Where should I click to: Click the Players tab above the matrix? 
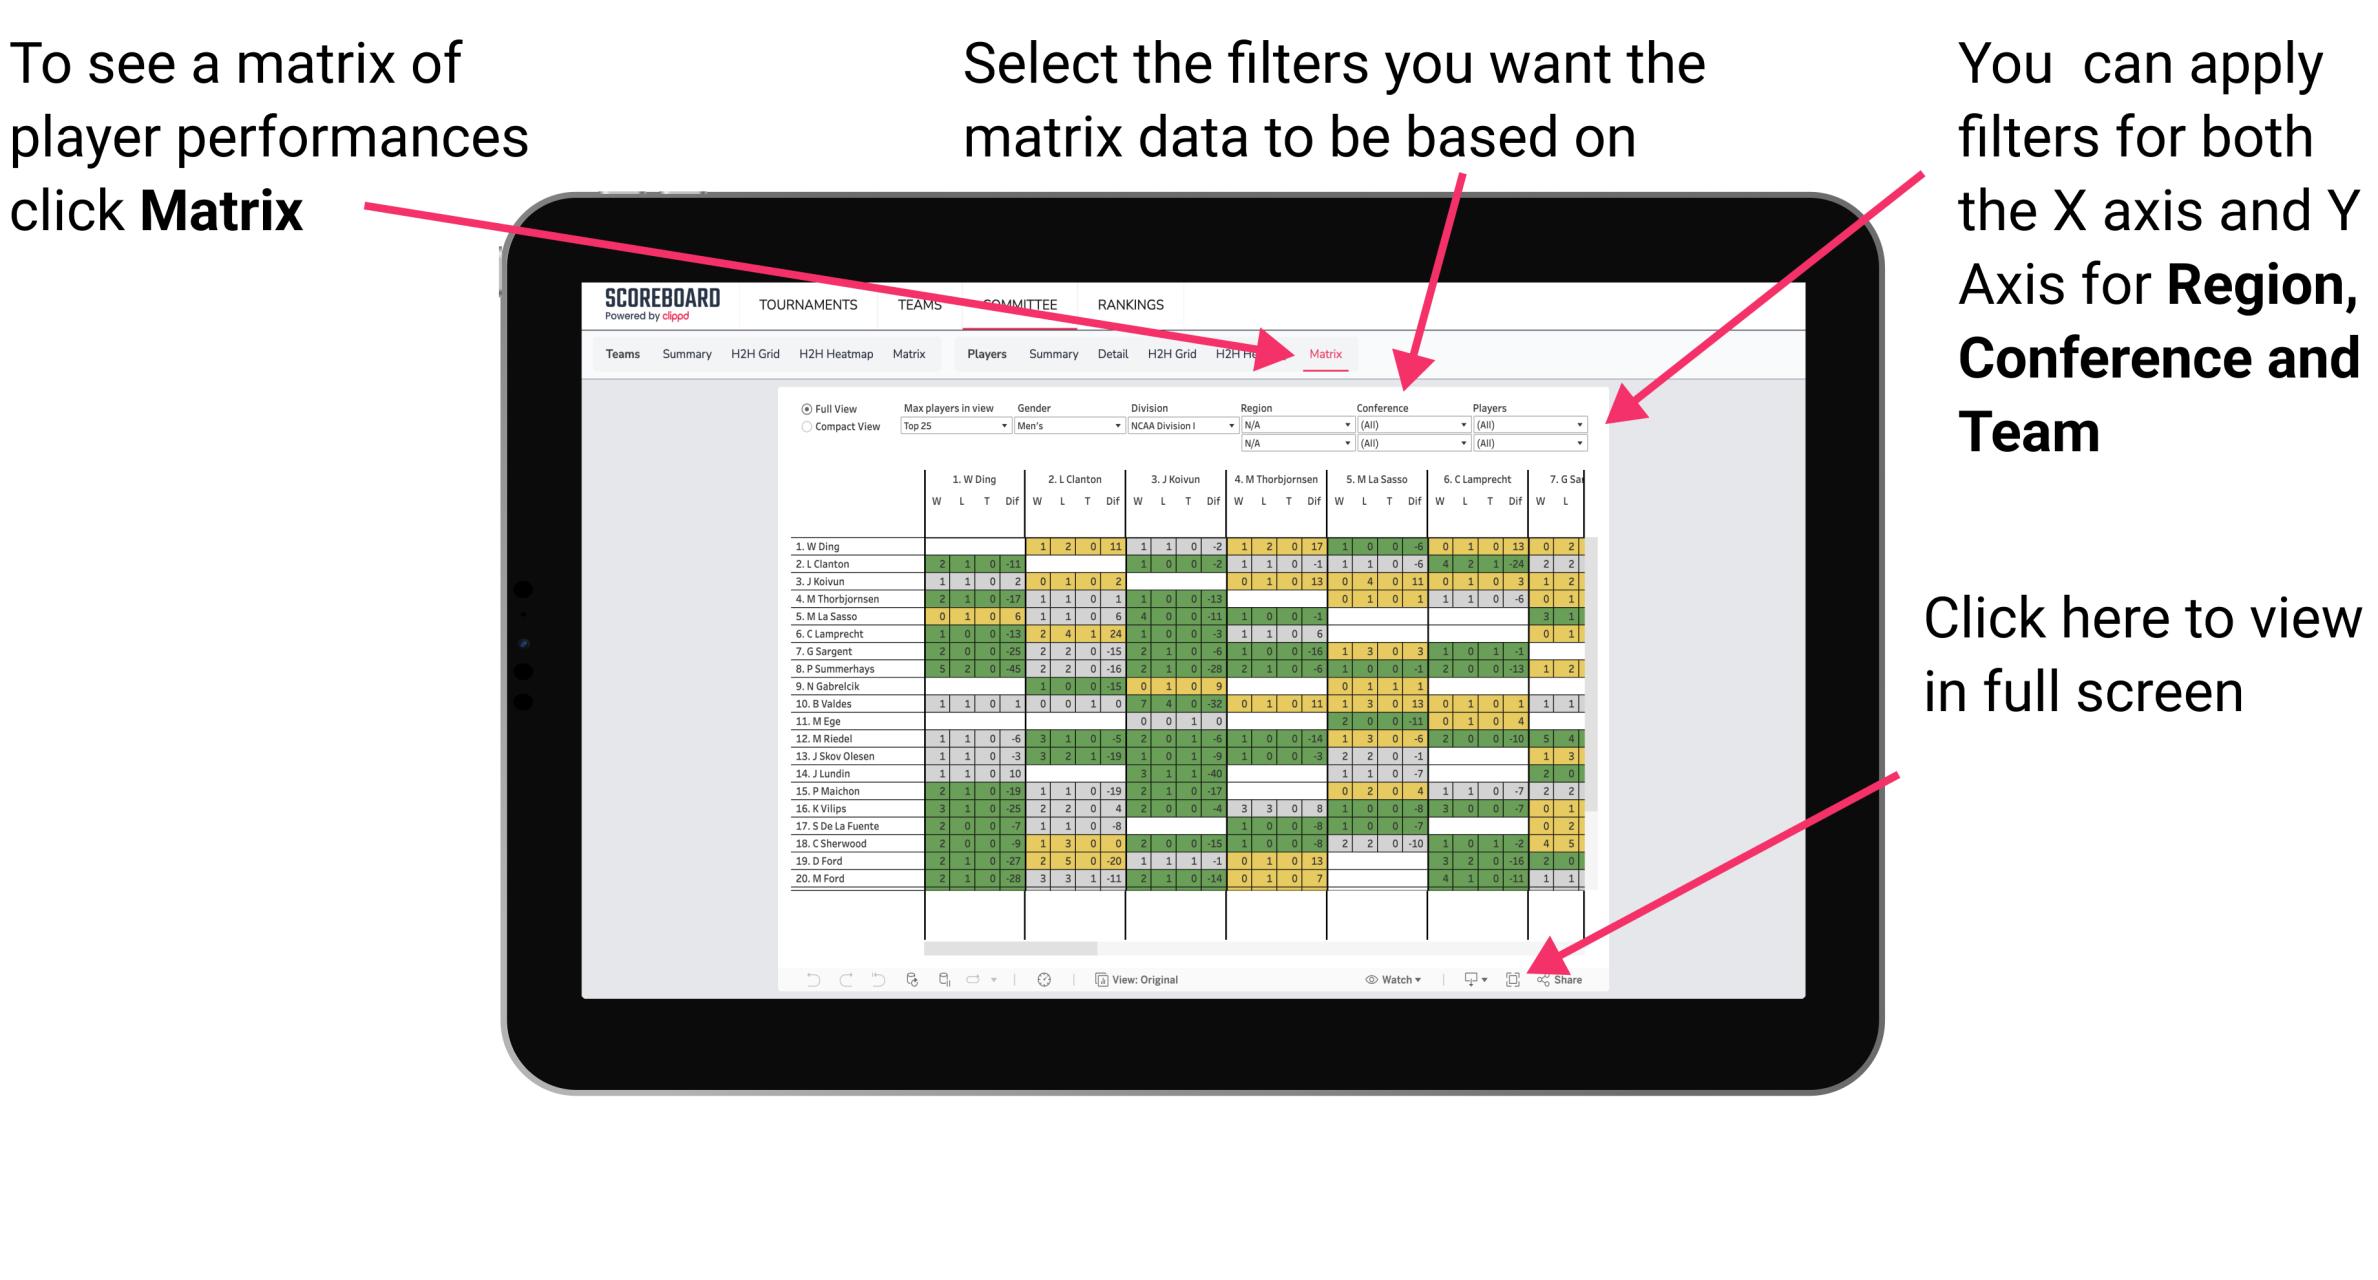tap(983, 353)
